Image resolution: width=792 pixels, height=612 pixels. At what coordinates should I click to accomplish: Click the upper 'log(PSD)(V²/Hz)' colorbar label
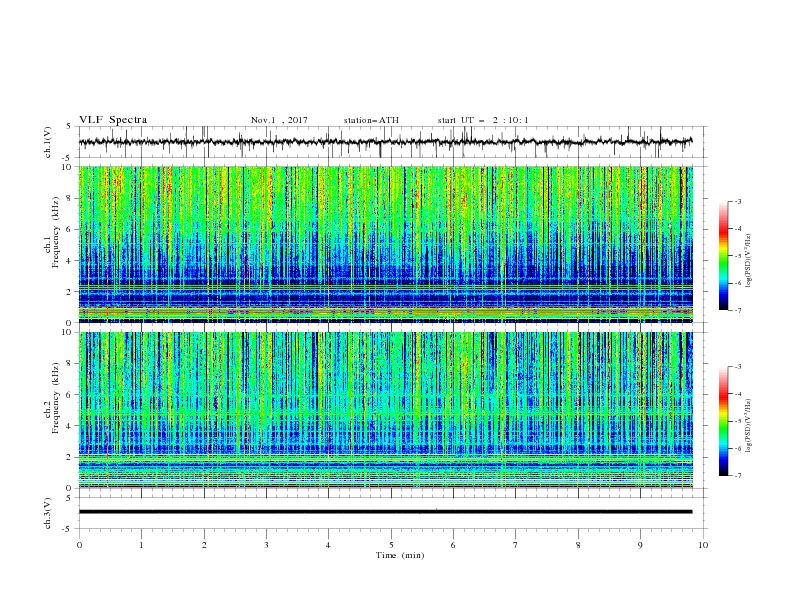[749, 261]
